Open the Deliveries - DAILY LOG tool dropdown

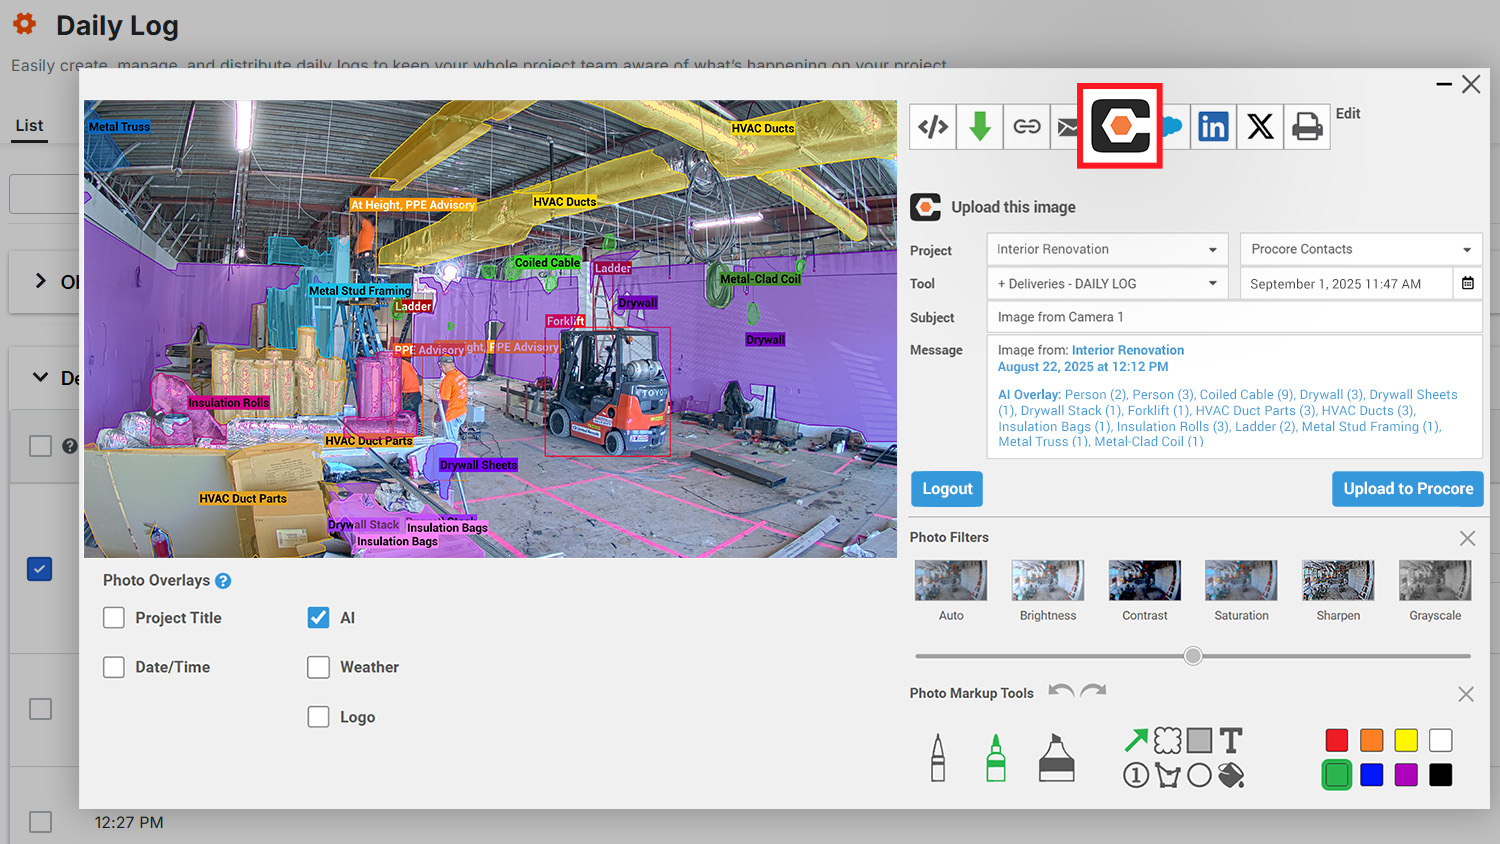click(x=1107, y=284)
